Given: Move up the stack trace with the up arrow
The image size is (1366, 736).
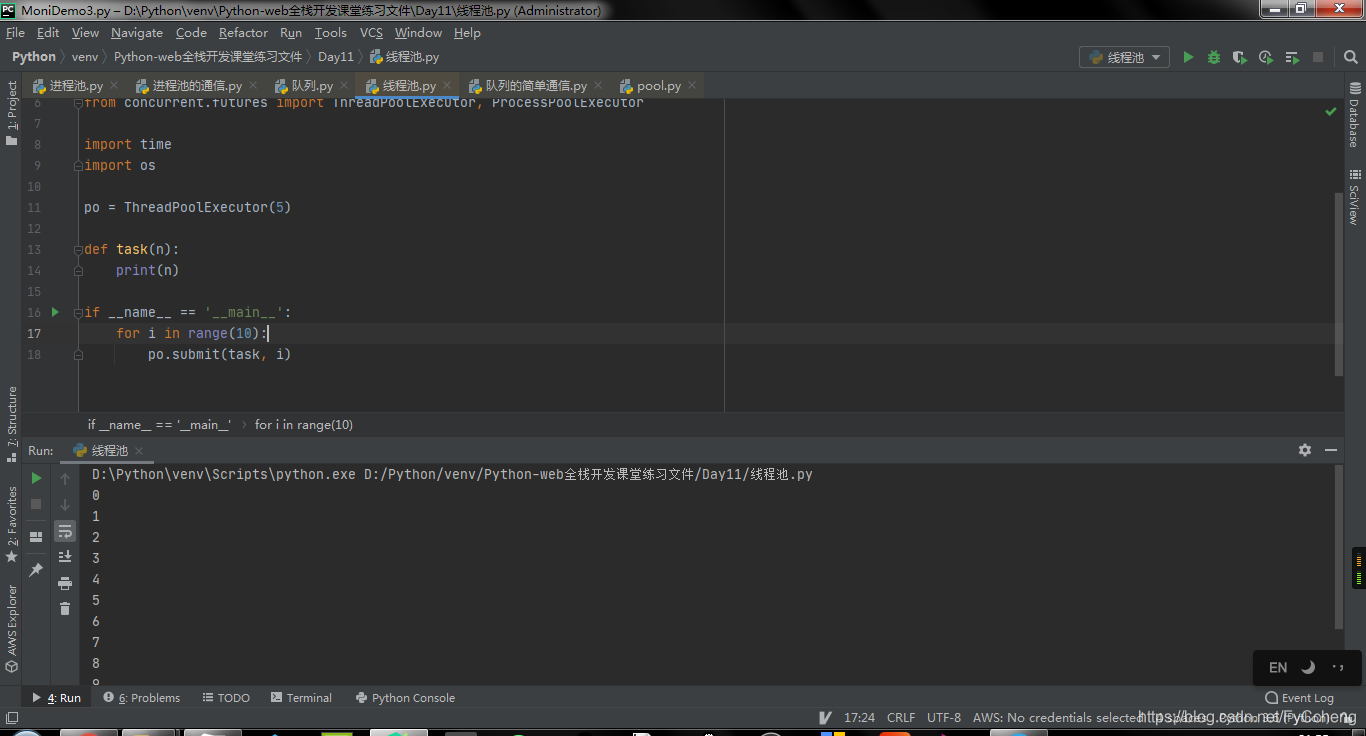Looking at the screenshot, I should point(65,478).
